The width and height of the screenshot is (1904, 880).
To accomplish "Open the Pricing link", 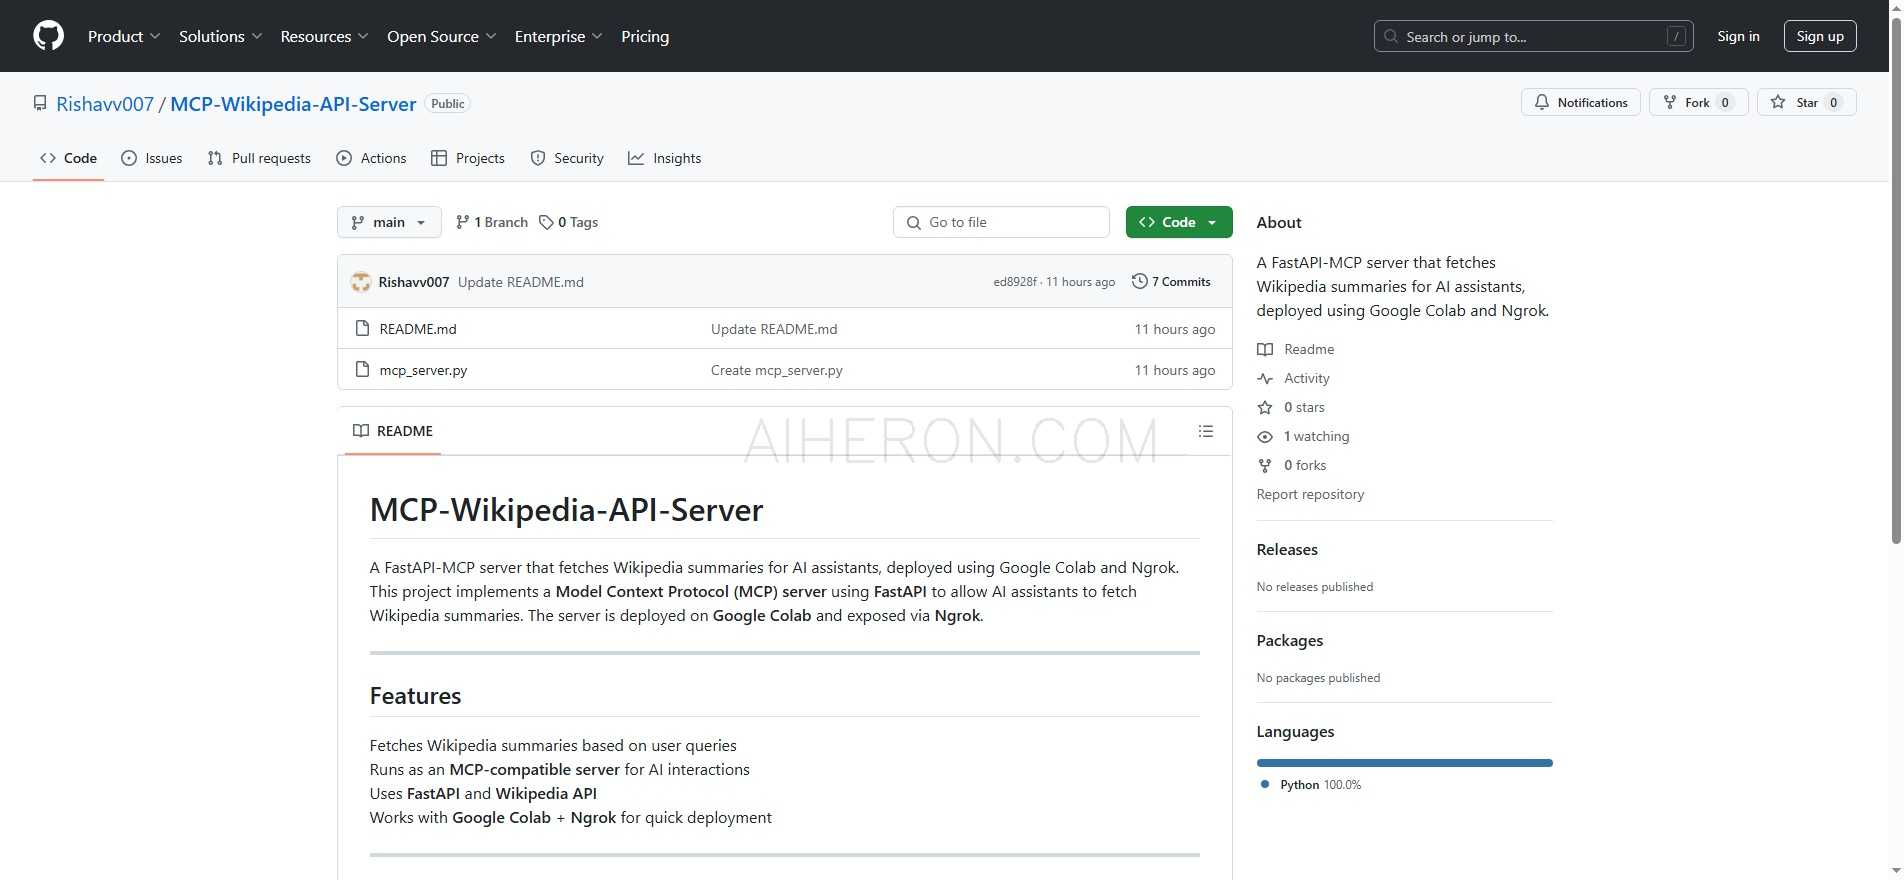I will pos(645,36).
